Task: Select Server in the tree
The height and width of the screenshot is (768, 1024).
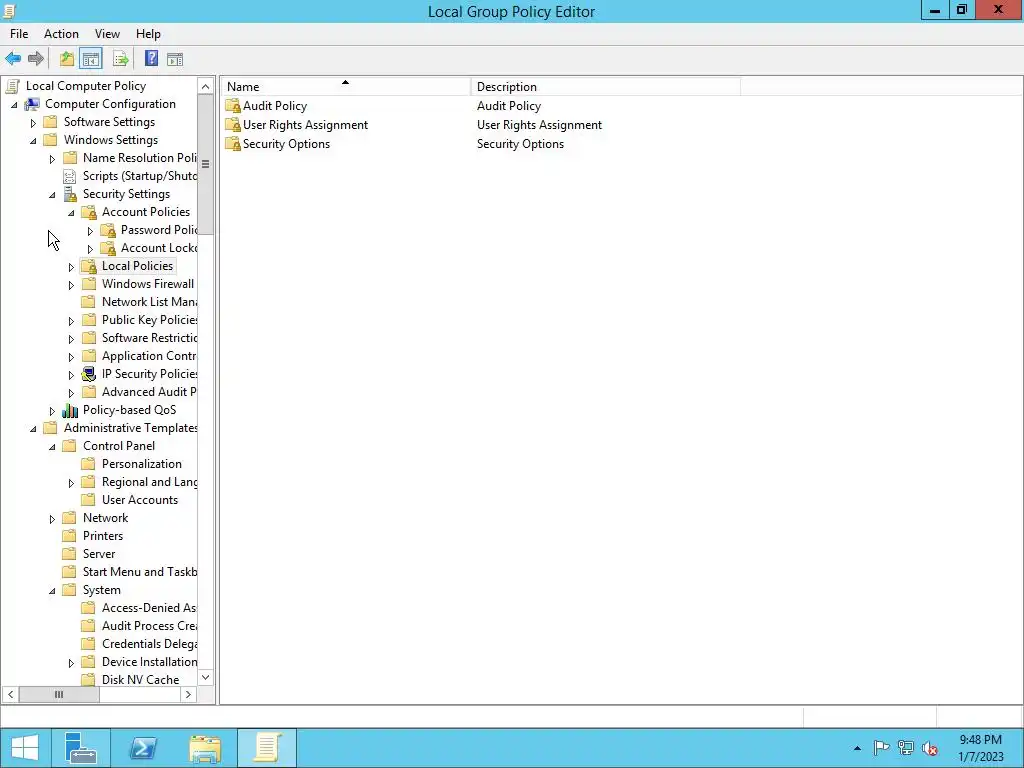Action: [x=99, y=554]
